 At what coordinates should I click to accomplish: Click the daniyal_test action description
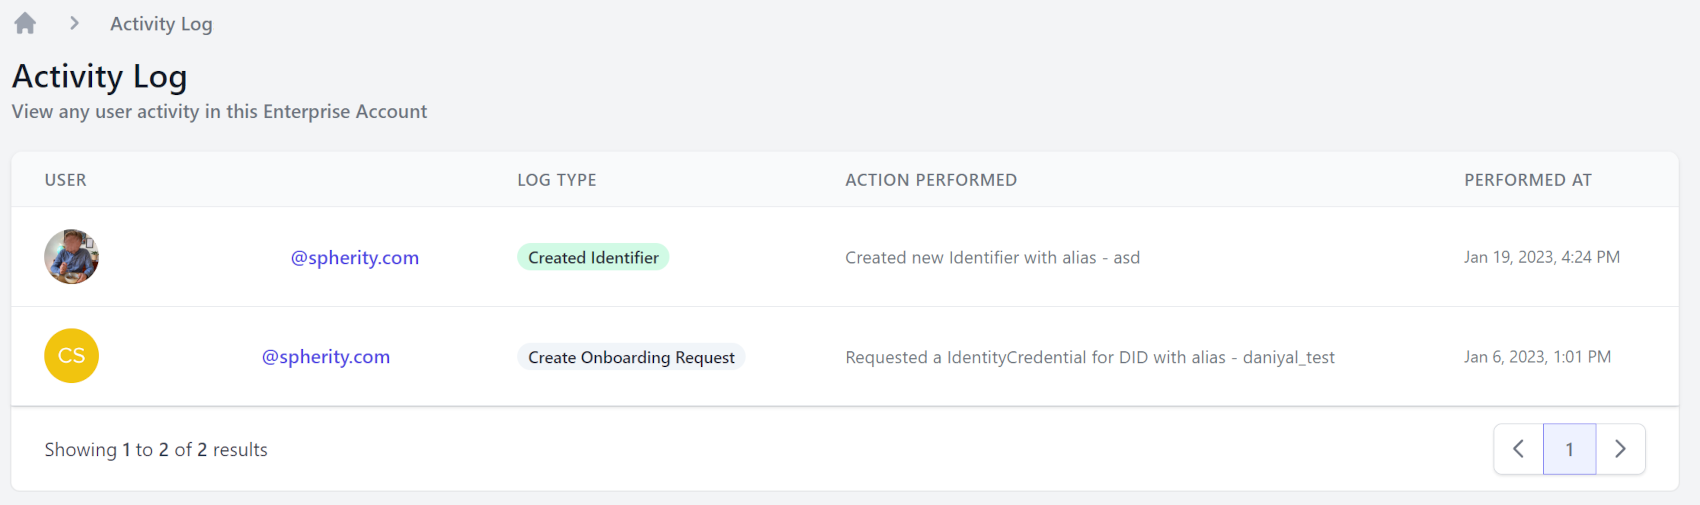coord(1089,358)
